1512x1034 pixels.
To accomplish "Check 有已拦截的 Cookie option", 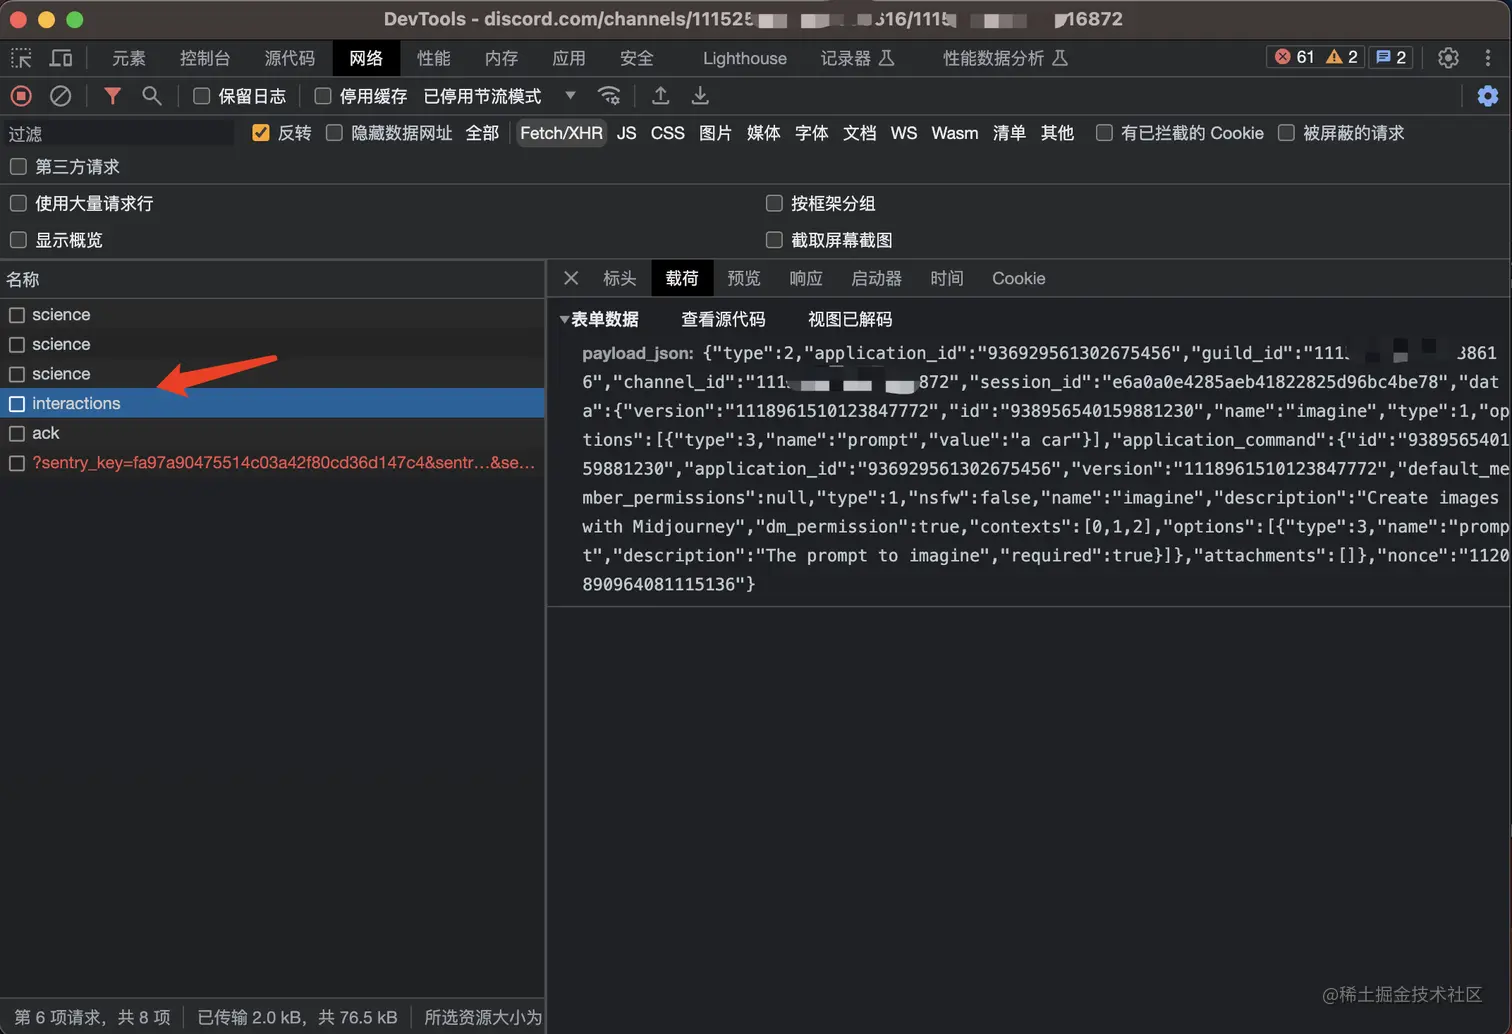I will (x=1104, y=133).
